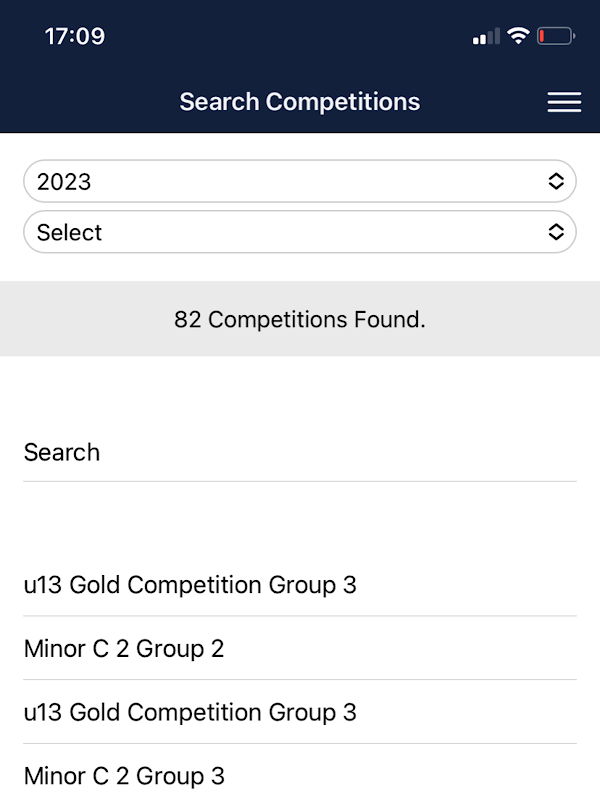Choose Minor C 2 Group 3 competition
Image resolution: width=600 pixels, height=800 pixels.
[124, 776]
